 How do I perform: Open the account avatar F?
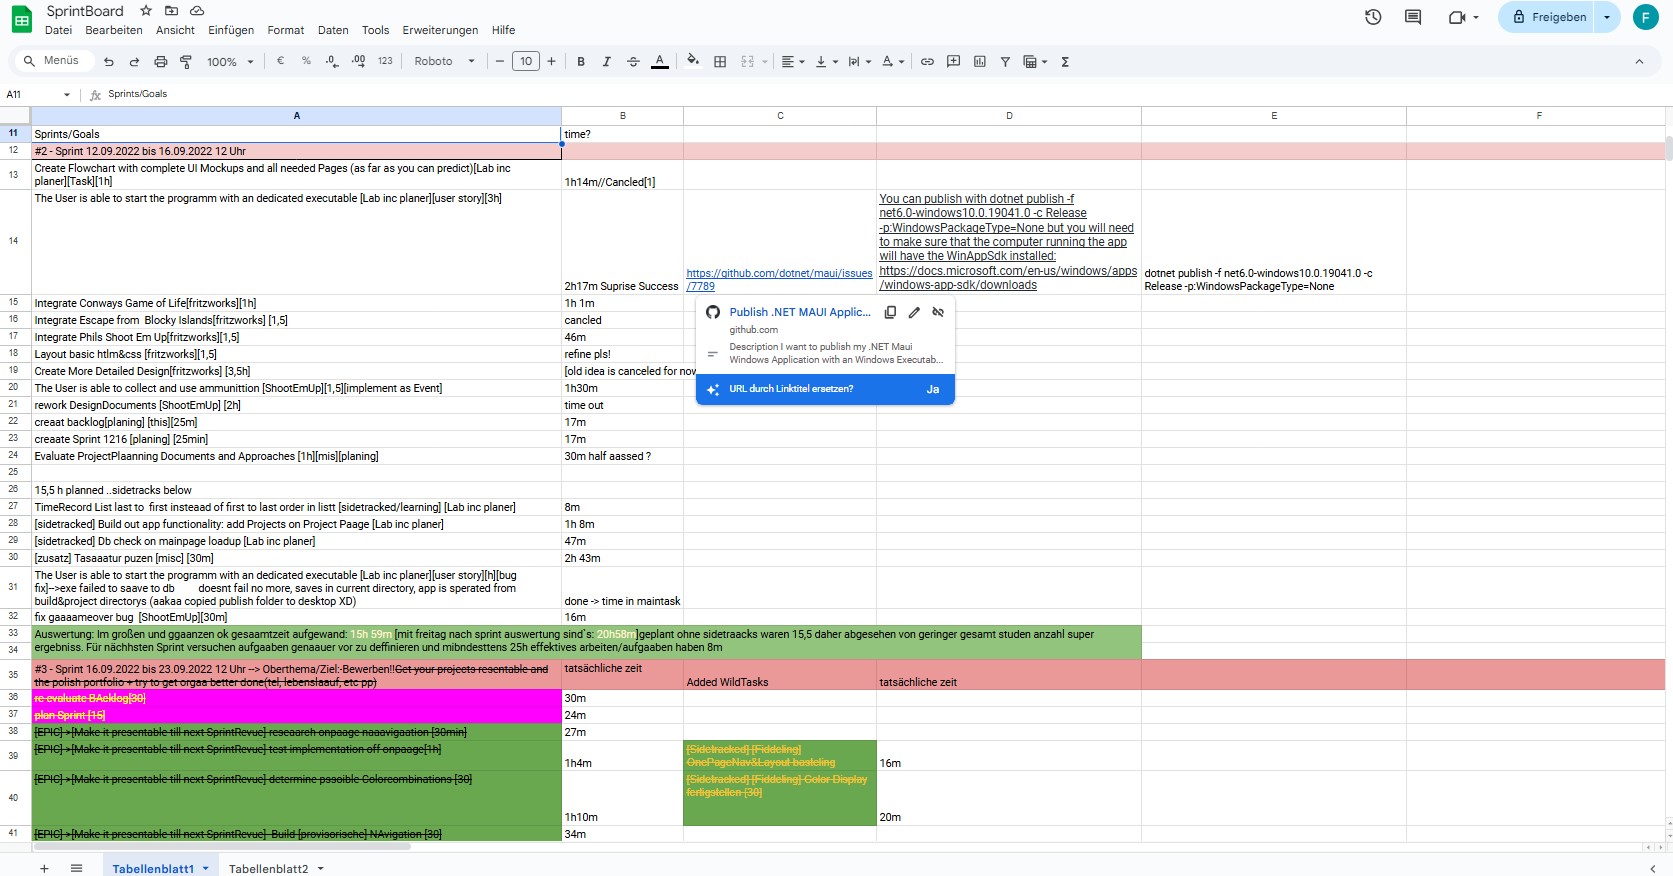click(1646, 17)
